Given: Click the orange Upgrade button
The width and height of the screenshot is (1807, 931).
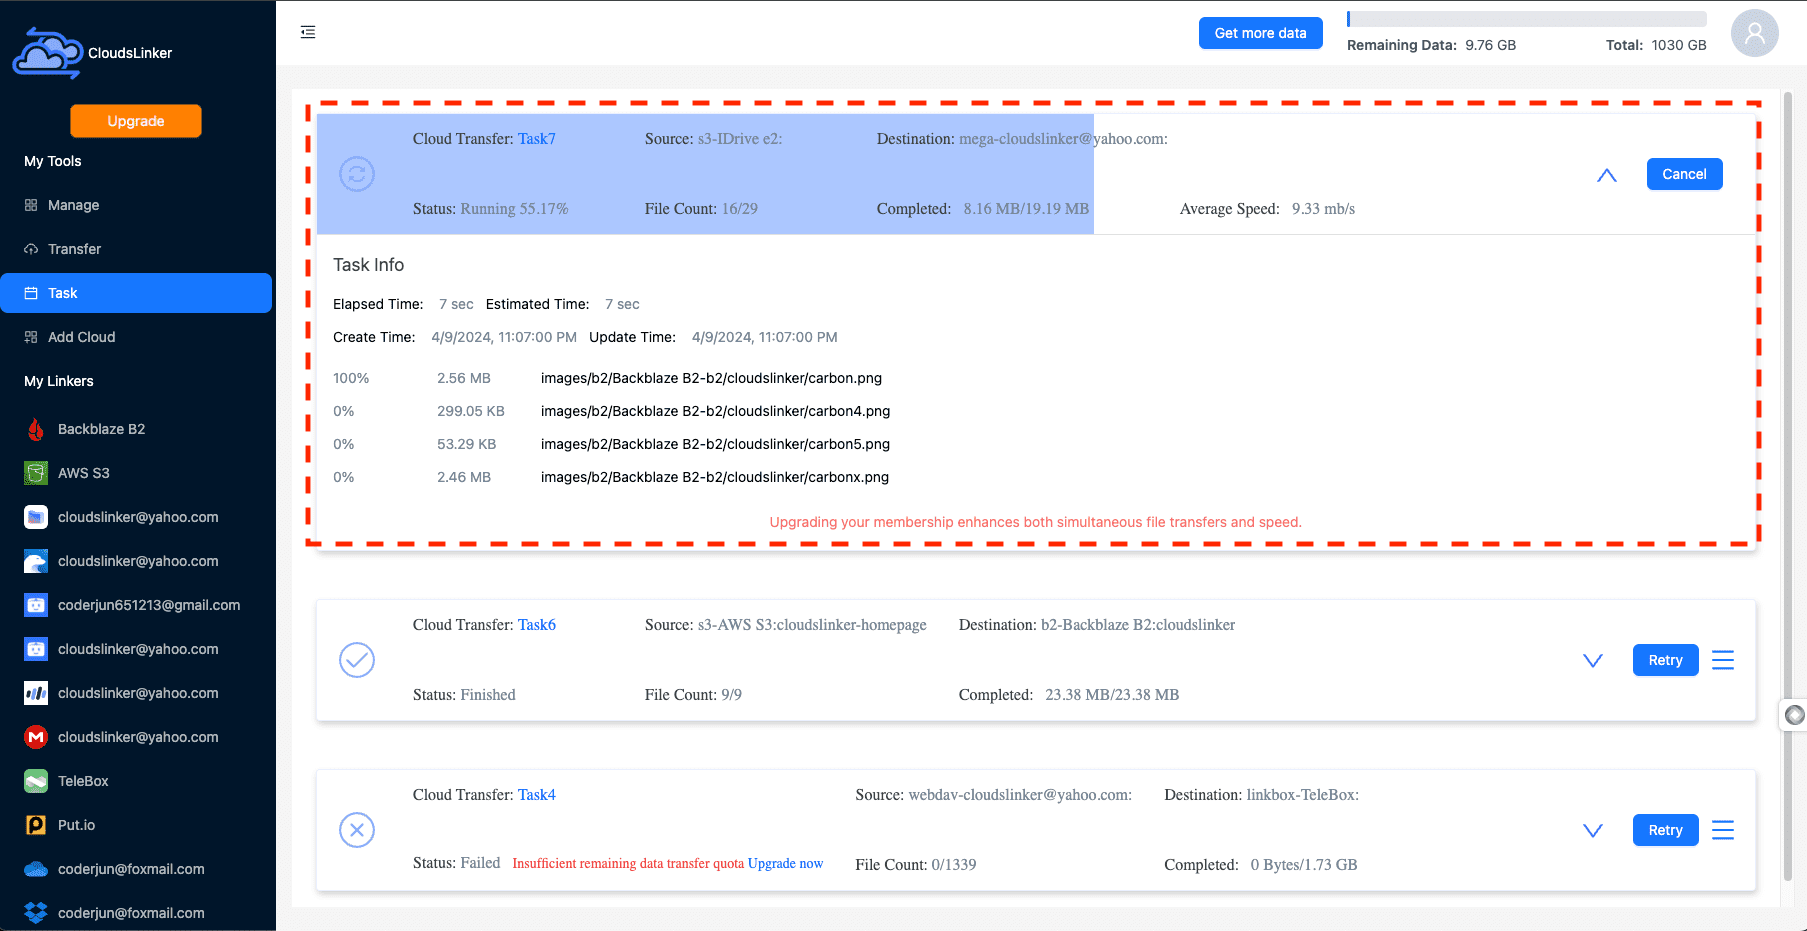Looking at the screenshot, I should (x=136, y=121).
